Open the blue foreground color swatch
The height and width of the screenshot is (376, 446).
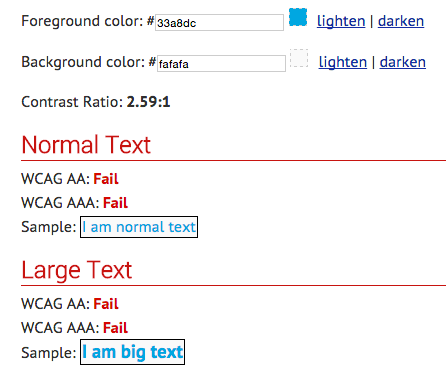(298, 17)
